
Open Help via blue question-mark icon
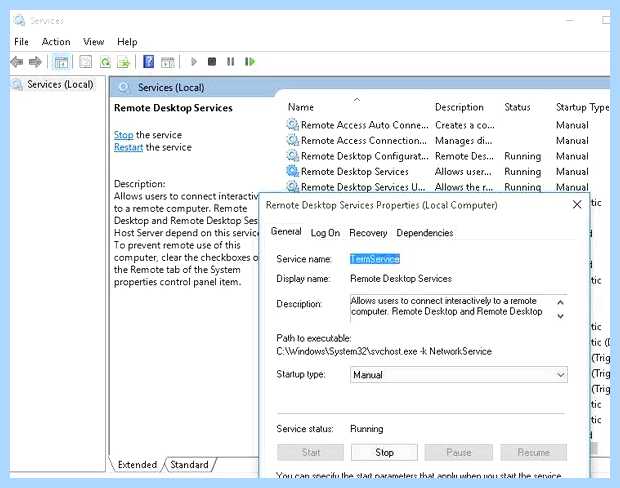point(148,62)
